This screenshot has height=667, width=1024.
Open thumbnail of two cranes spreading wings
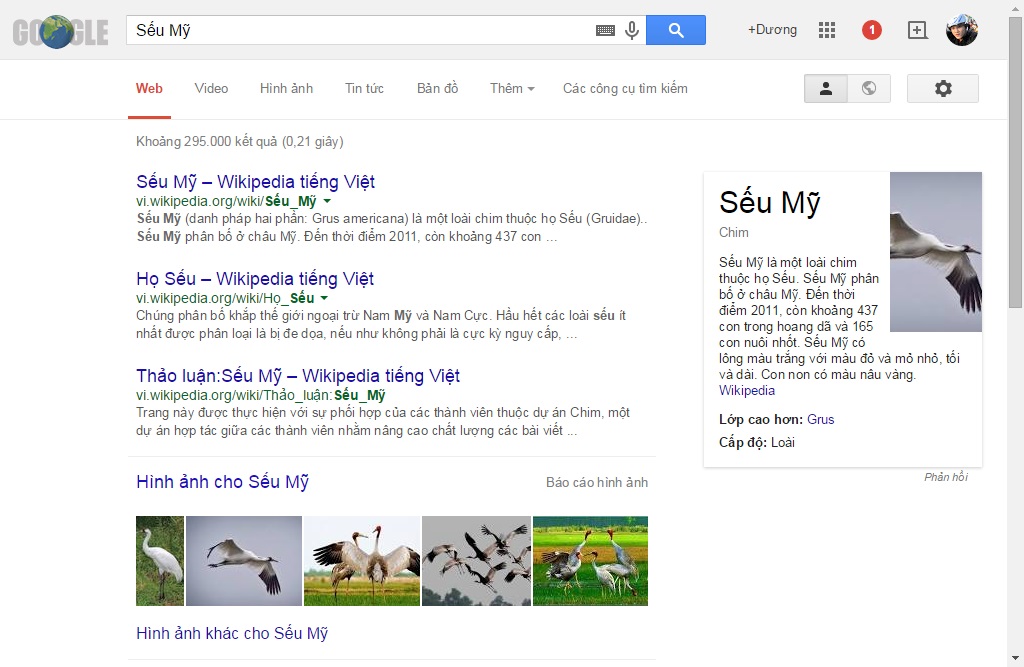(362, 561)
